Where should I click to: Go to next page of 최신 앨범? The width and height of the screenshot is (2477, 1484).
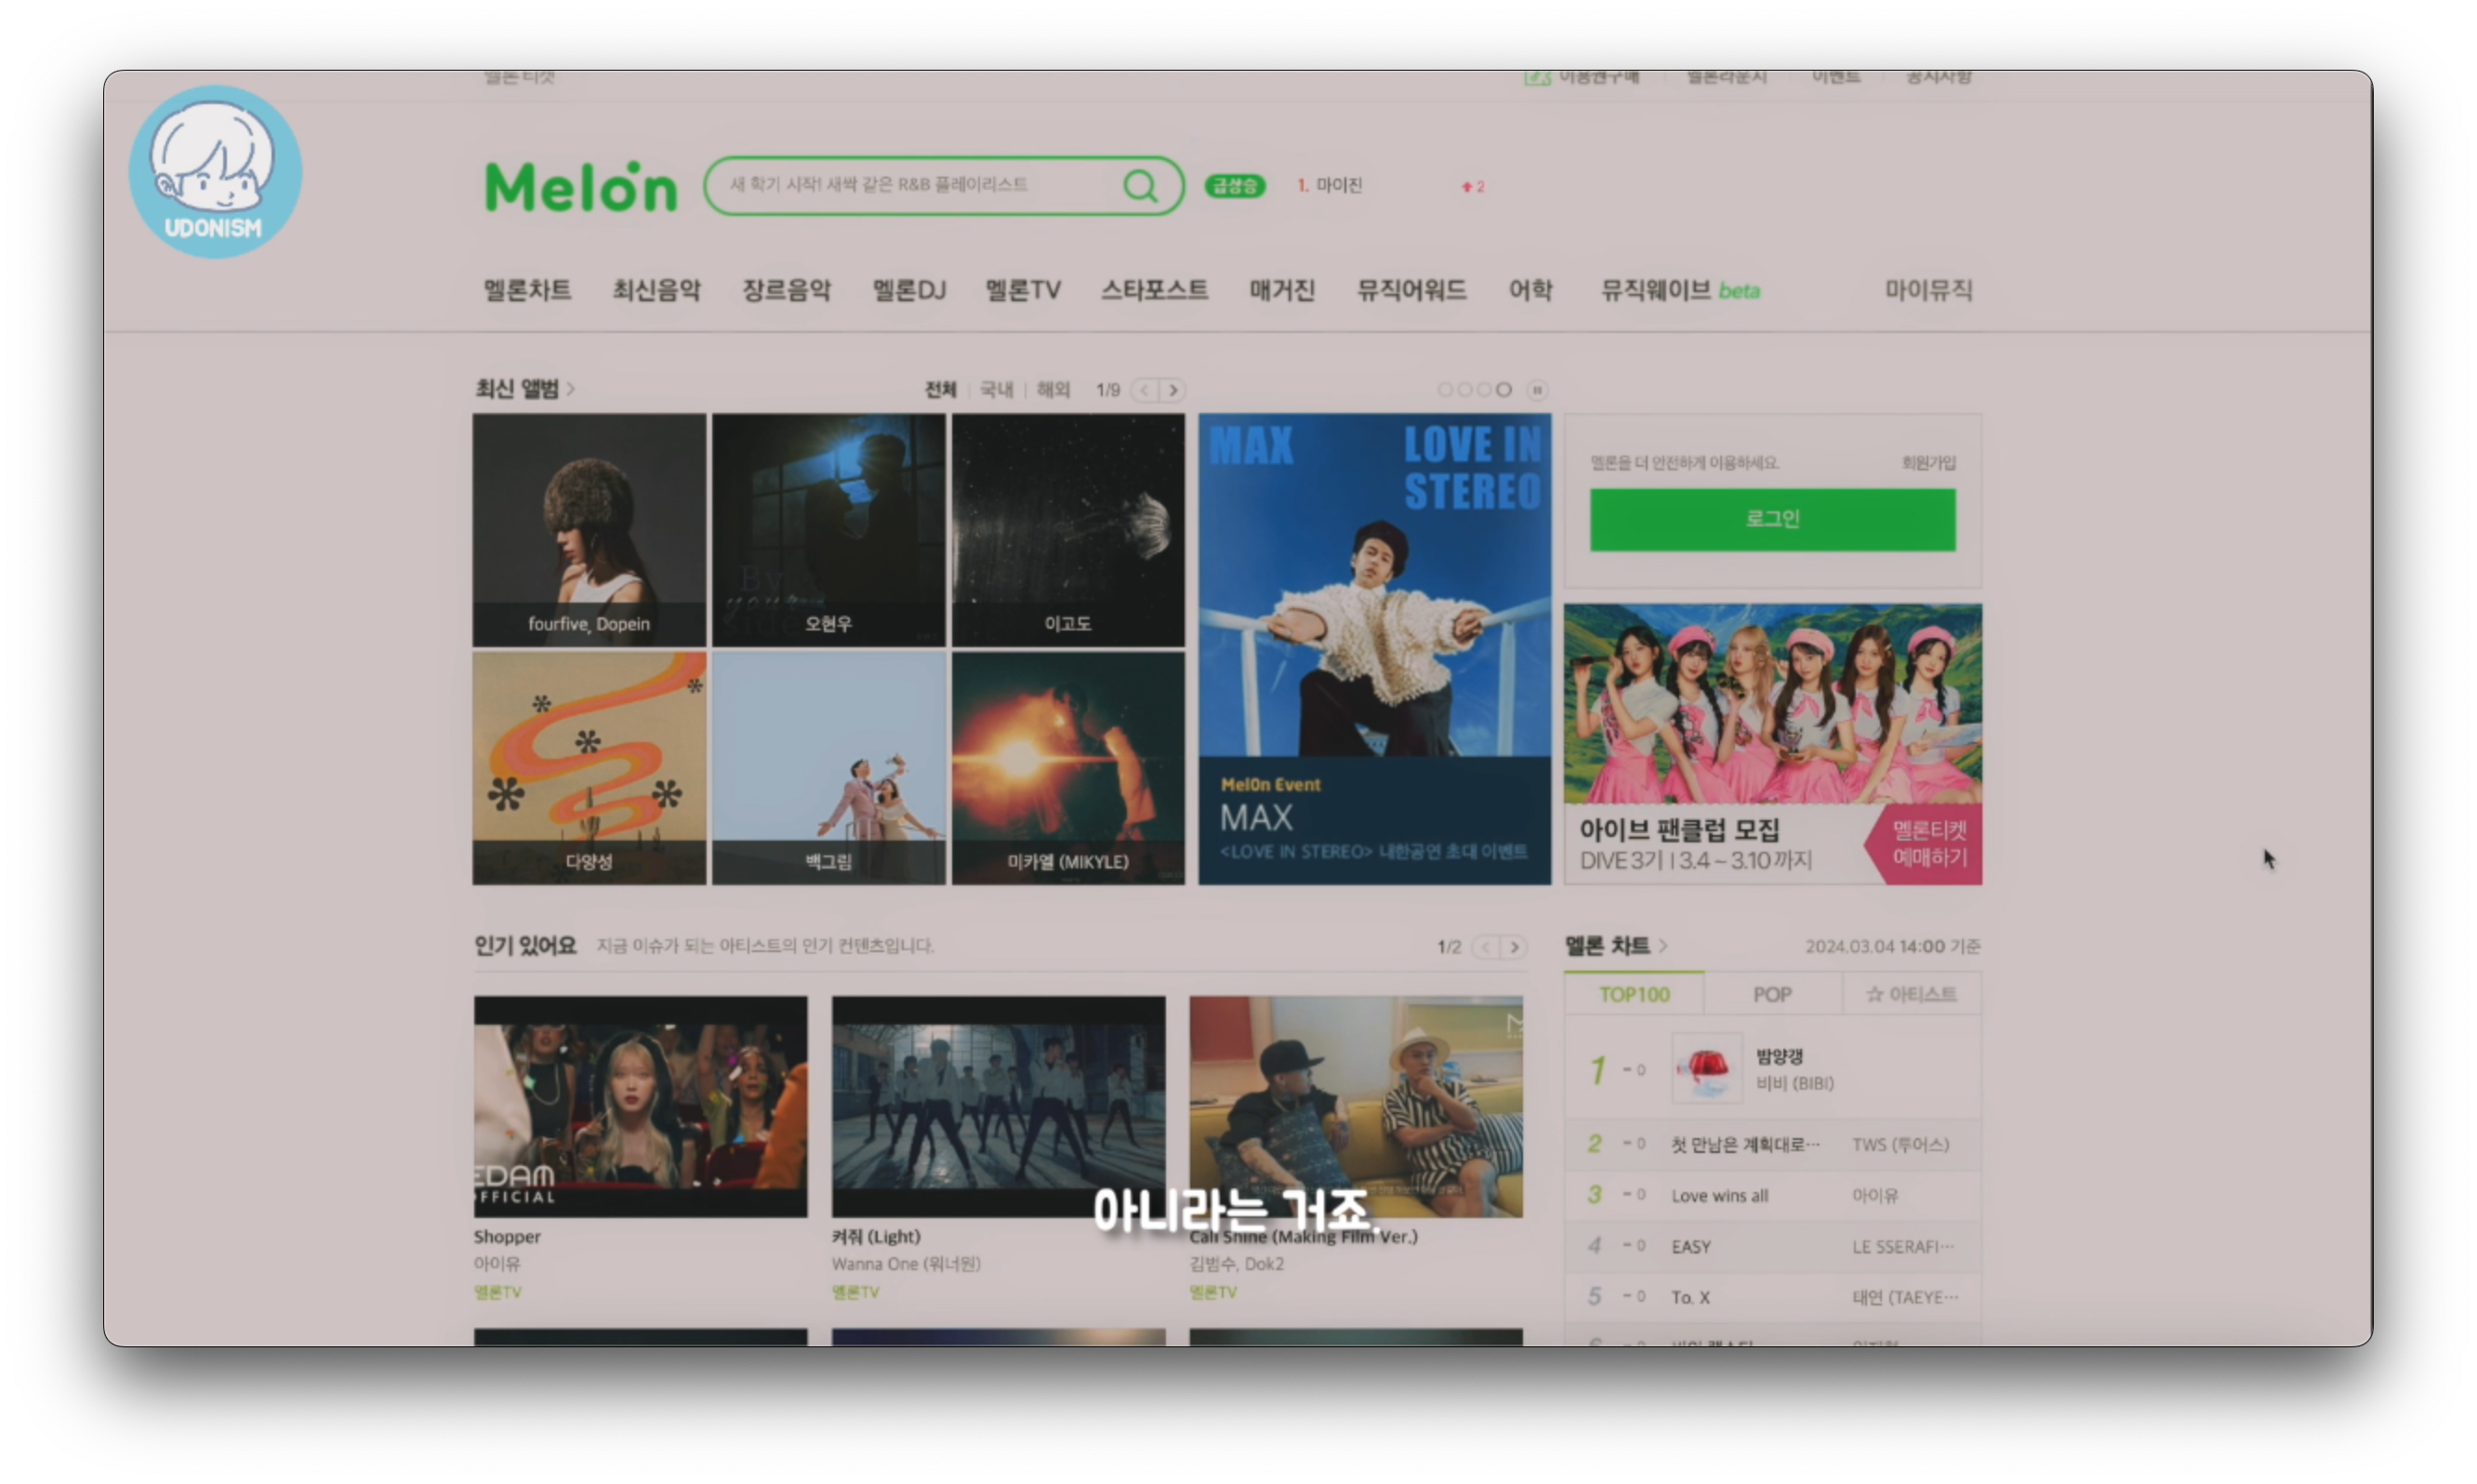[1173, 390]
